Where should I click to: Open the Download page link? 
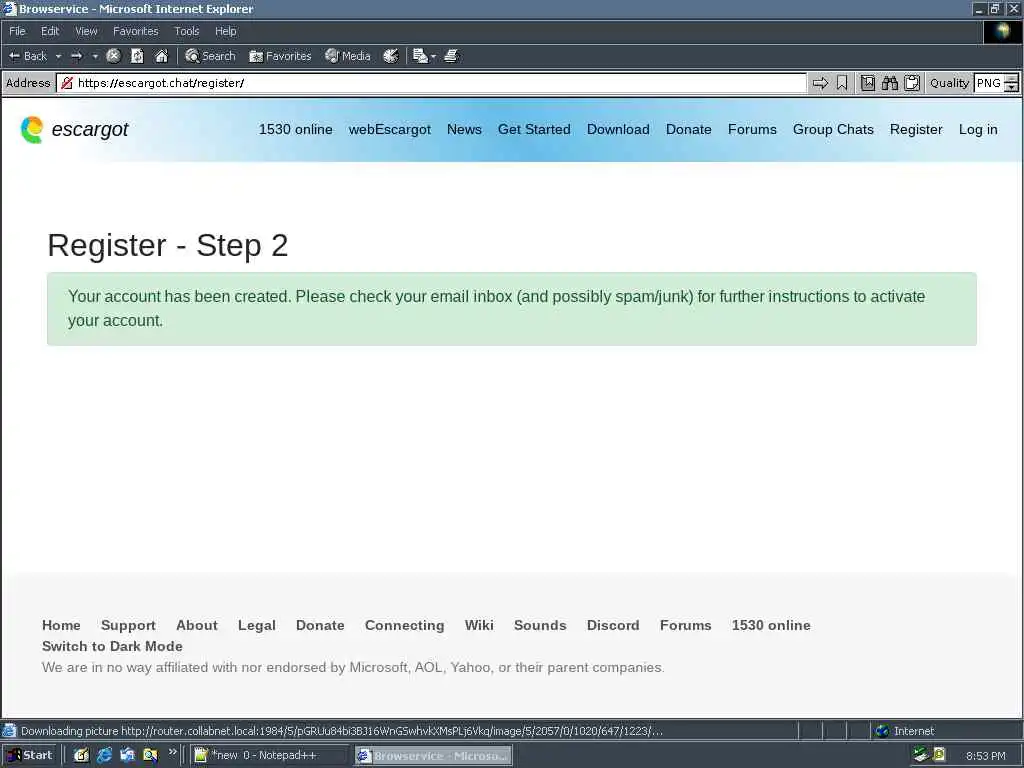point(618,129)
